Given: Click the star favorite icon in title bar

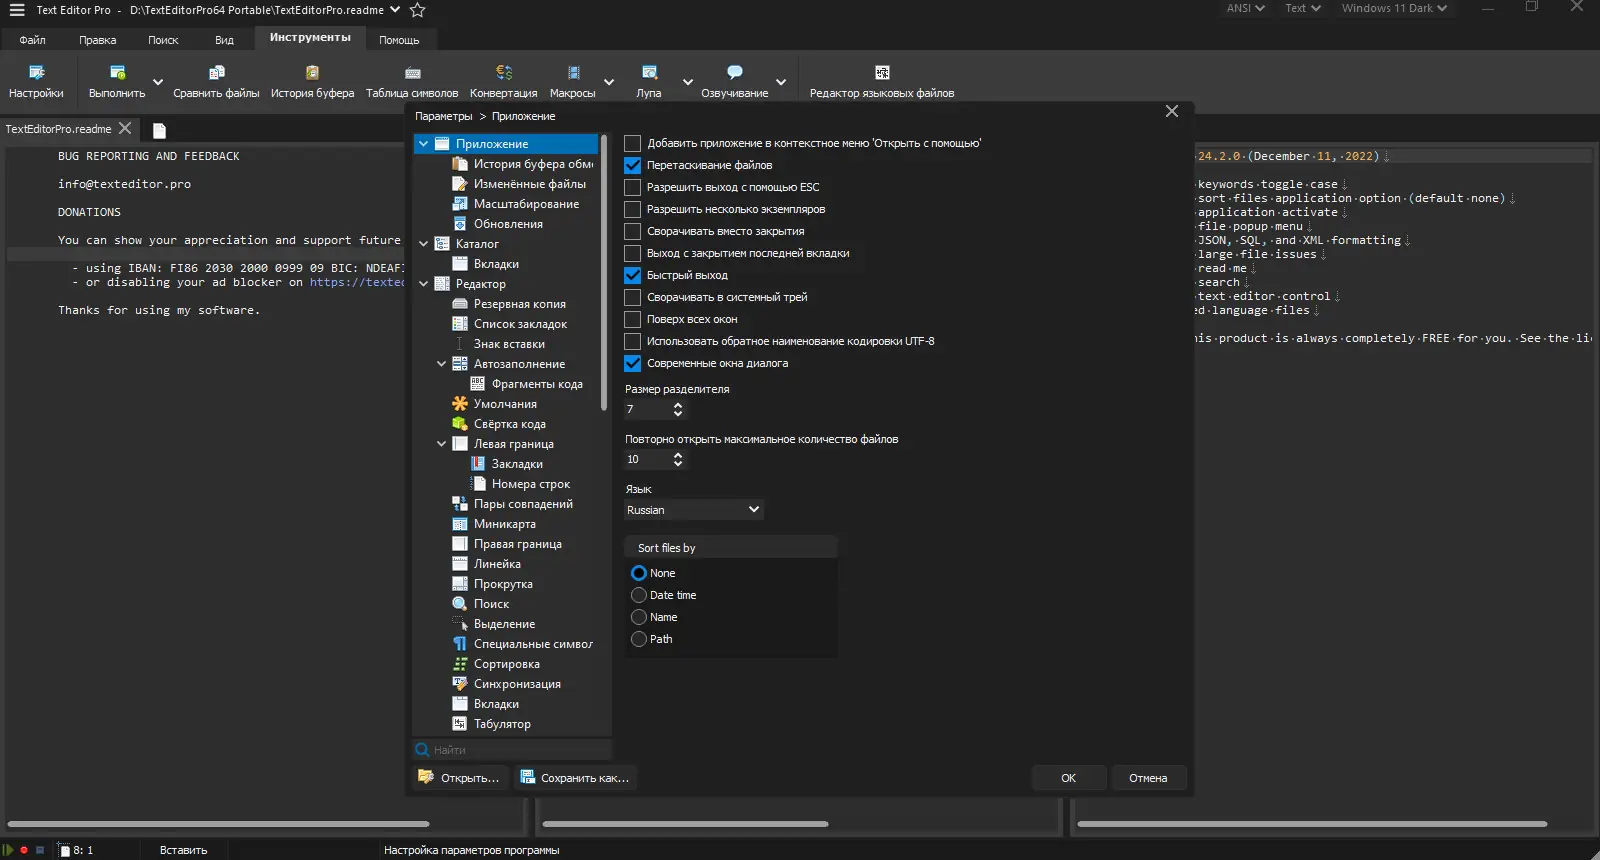Looking at the screenshot, I should click(418, 10).
